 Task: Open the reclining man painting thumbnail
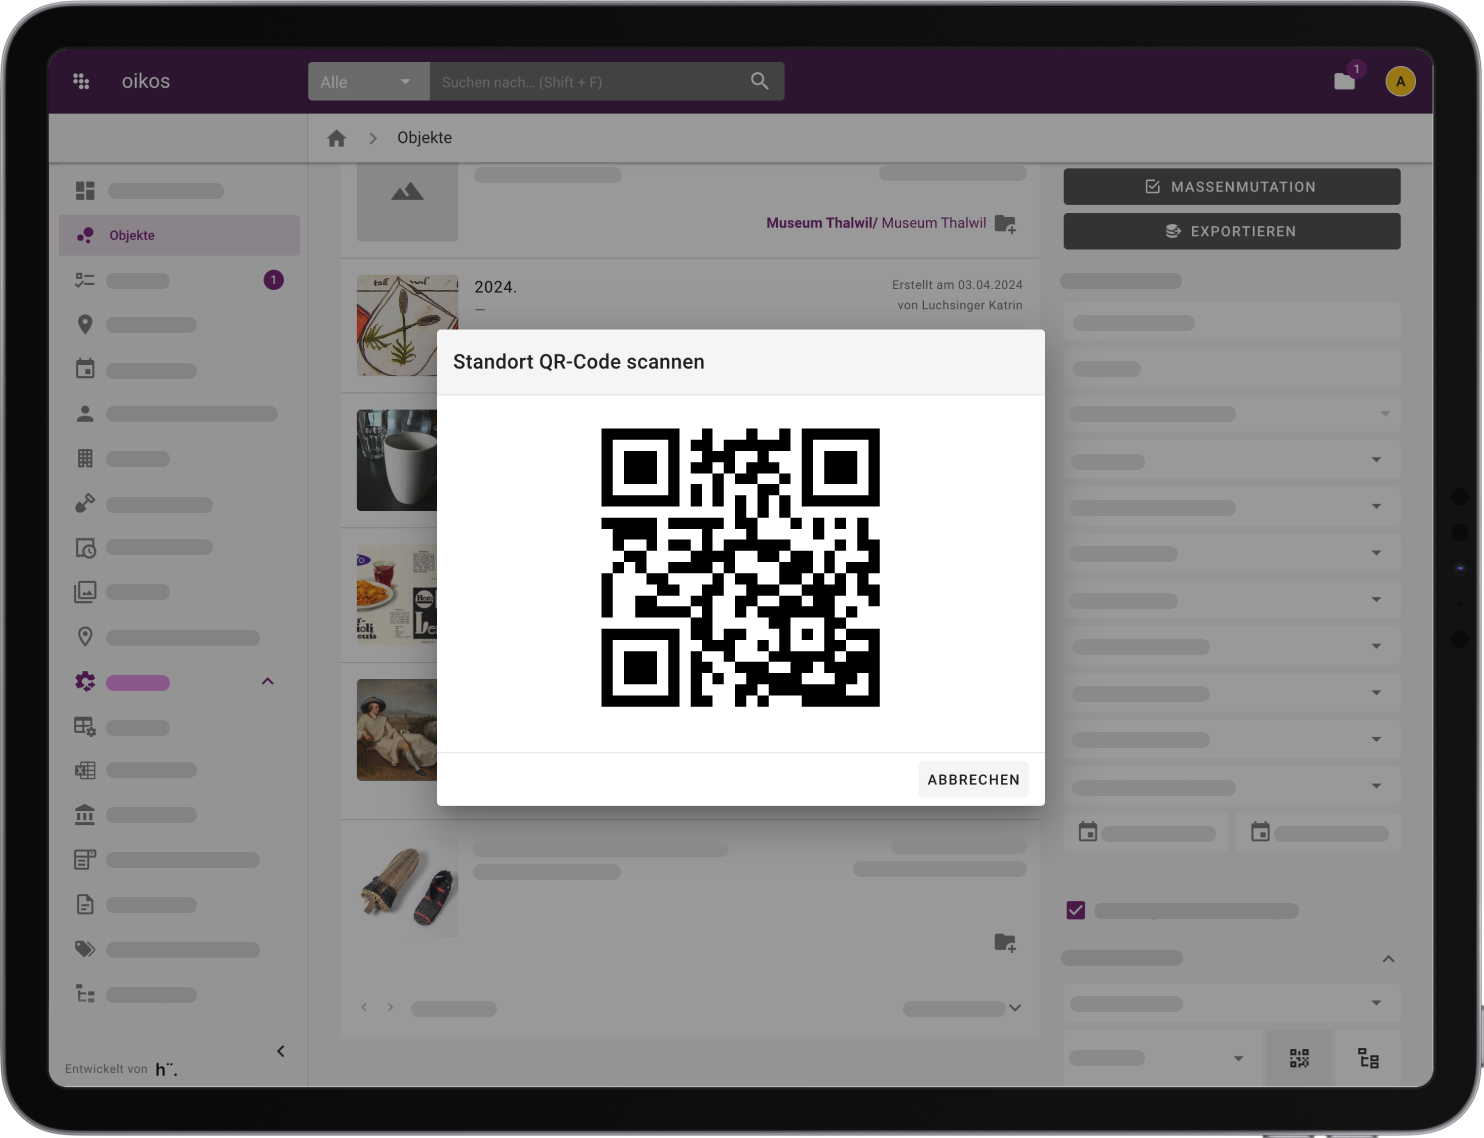(397, 730)
